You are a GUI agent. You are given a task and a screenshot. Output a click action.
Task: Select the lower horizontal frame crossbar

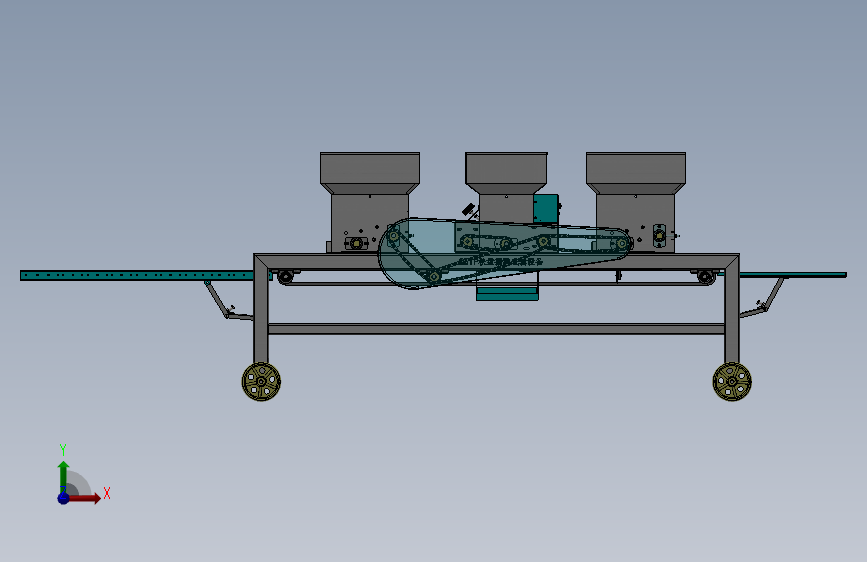point(496,329)
